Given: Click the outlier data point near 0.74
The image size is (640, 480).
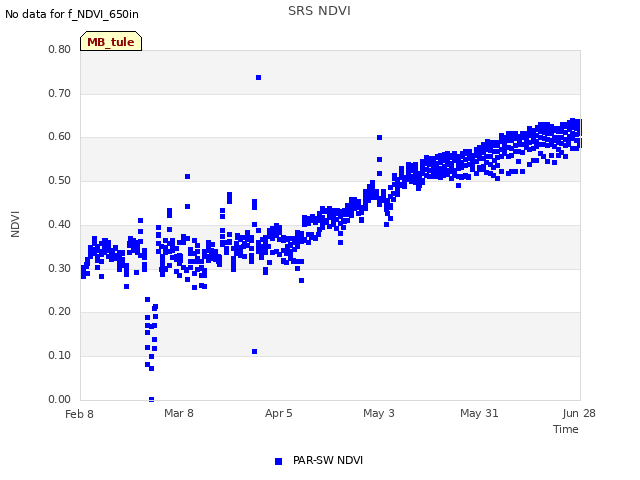Looking at the screenshot, I should click(x=258, y=78).
